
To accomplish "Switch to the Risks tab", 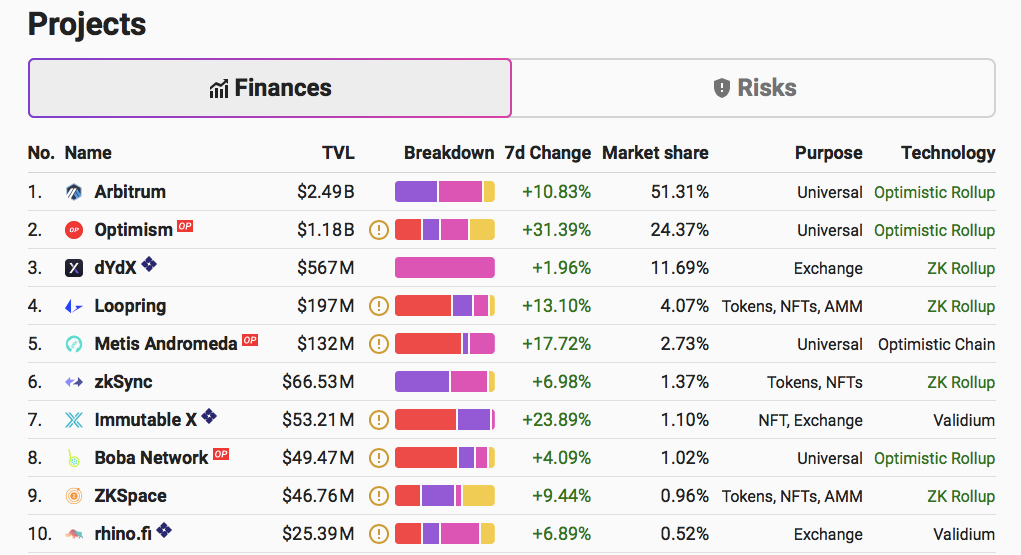I will 753,88.
